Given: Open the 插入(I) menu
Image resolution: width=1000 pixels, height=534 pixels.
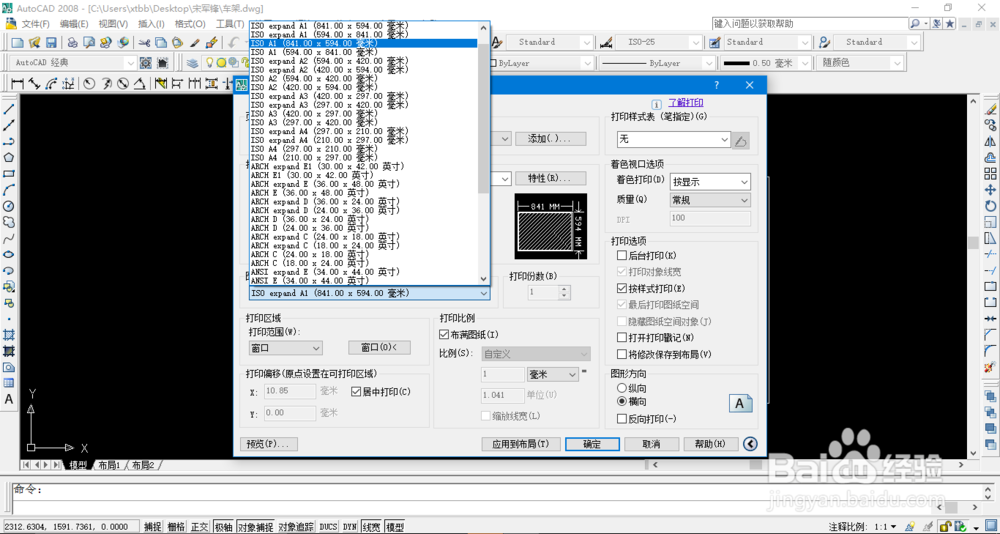Looking at the screenshot, I should pyautogui.click(x=151, y=24).
